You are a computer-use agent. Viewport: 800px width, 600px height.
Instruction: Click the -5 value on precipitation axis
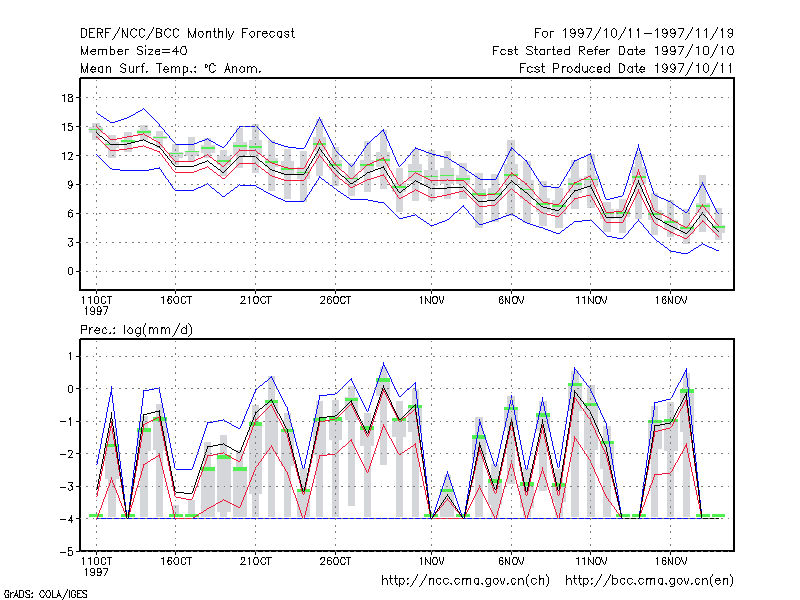pyautogui.click(x=67, y=552)
